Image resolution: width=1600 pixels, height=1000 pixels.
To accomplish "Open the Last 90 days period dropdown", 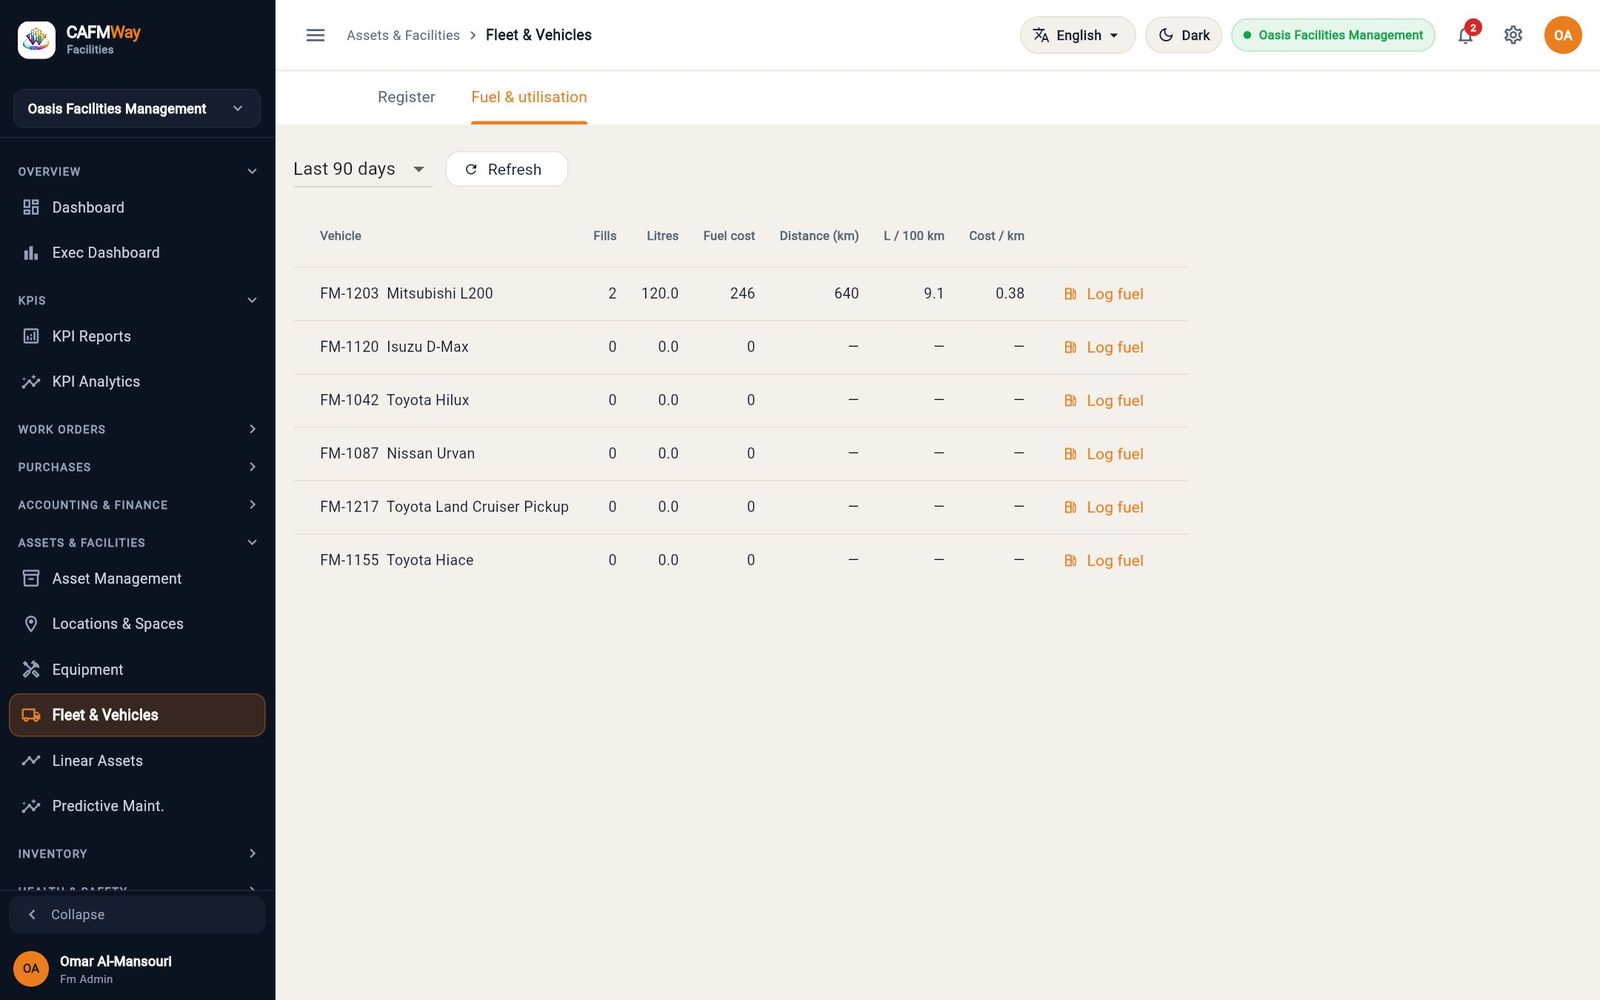I will pos(361,169).
